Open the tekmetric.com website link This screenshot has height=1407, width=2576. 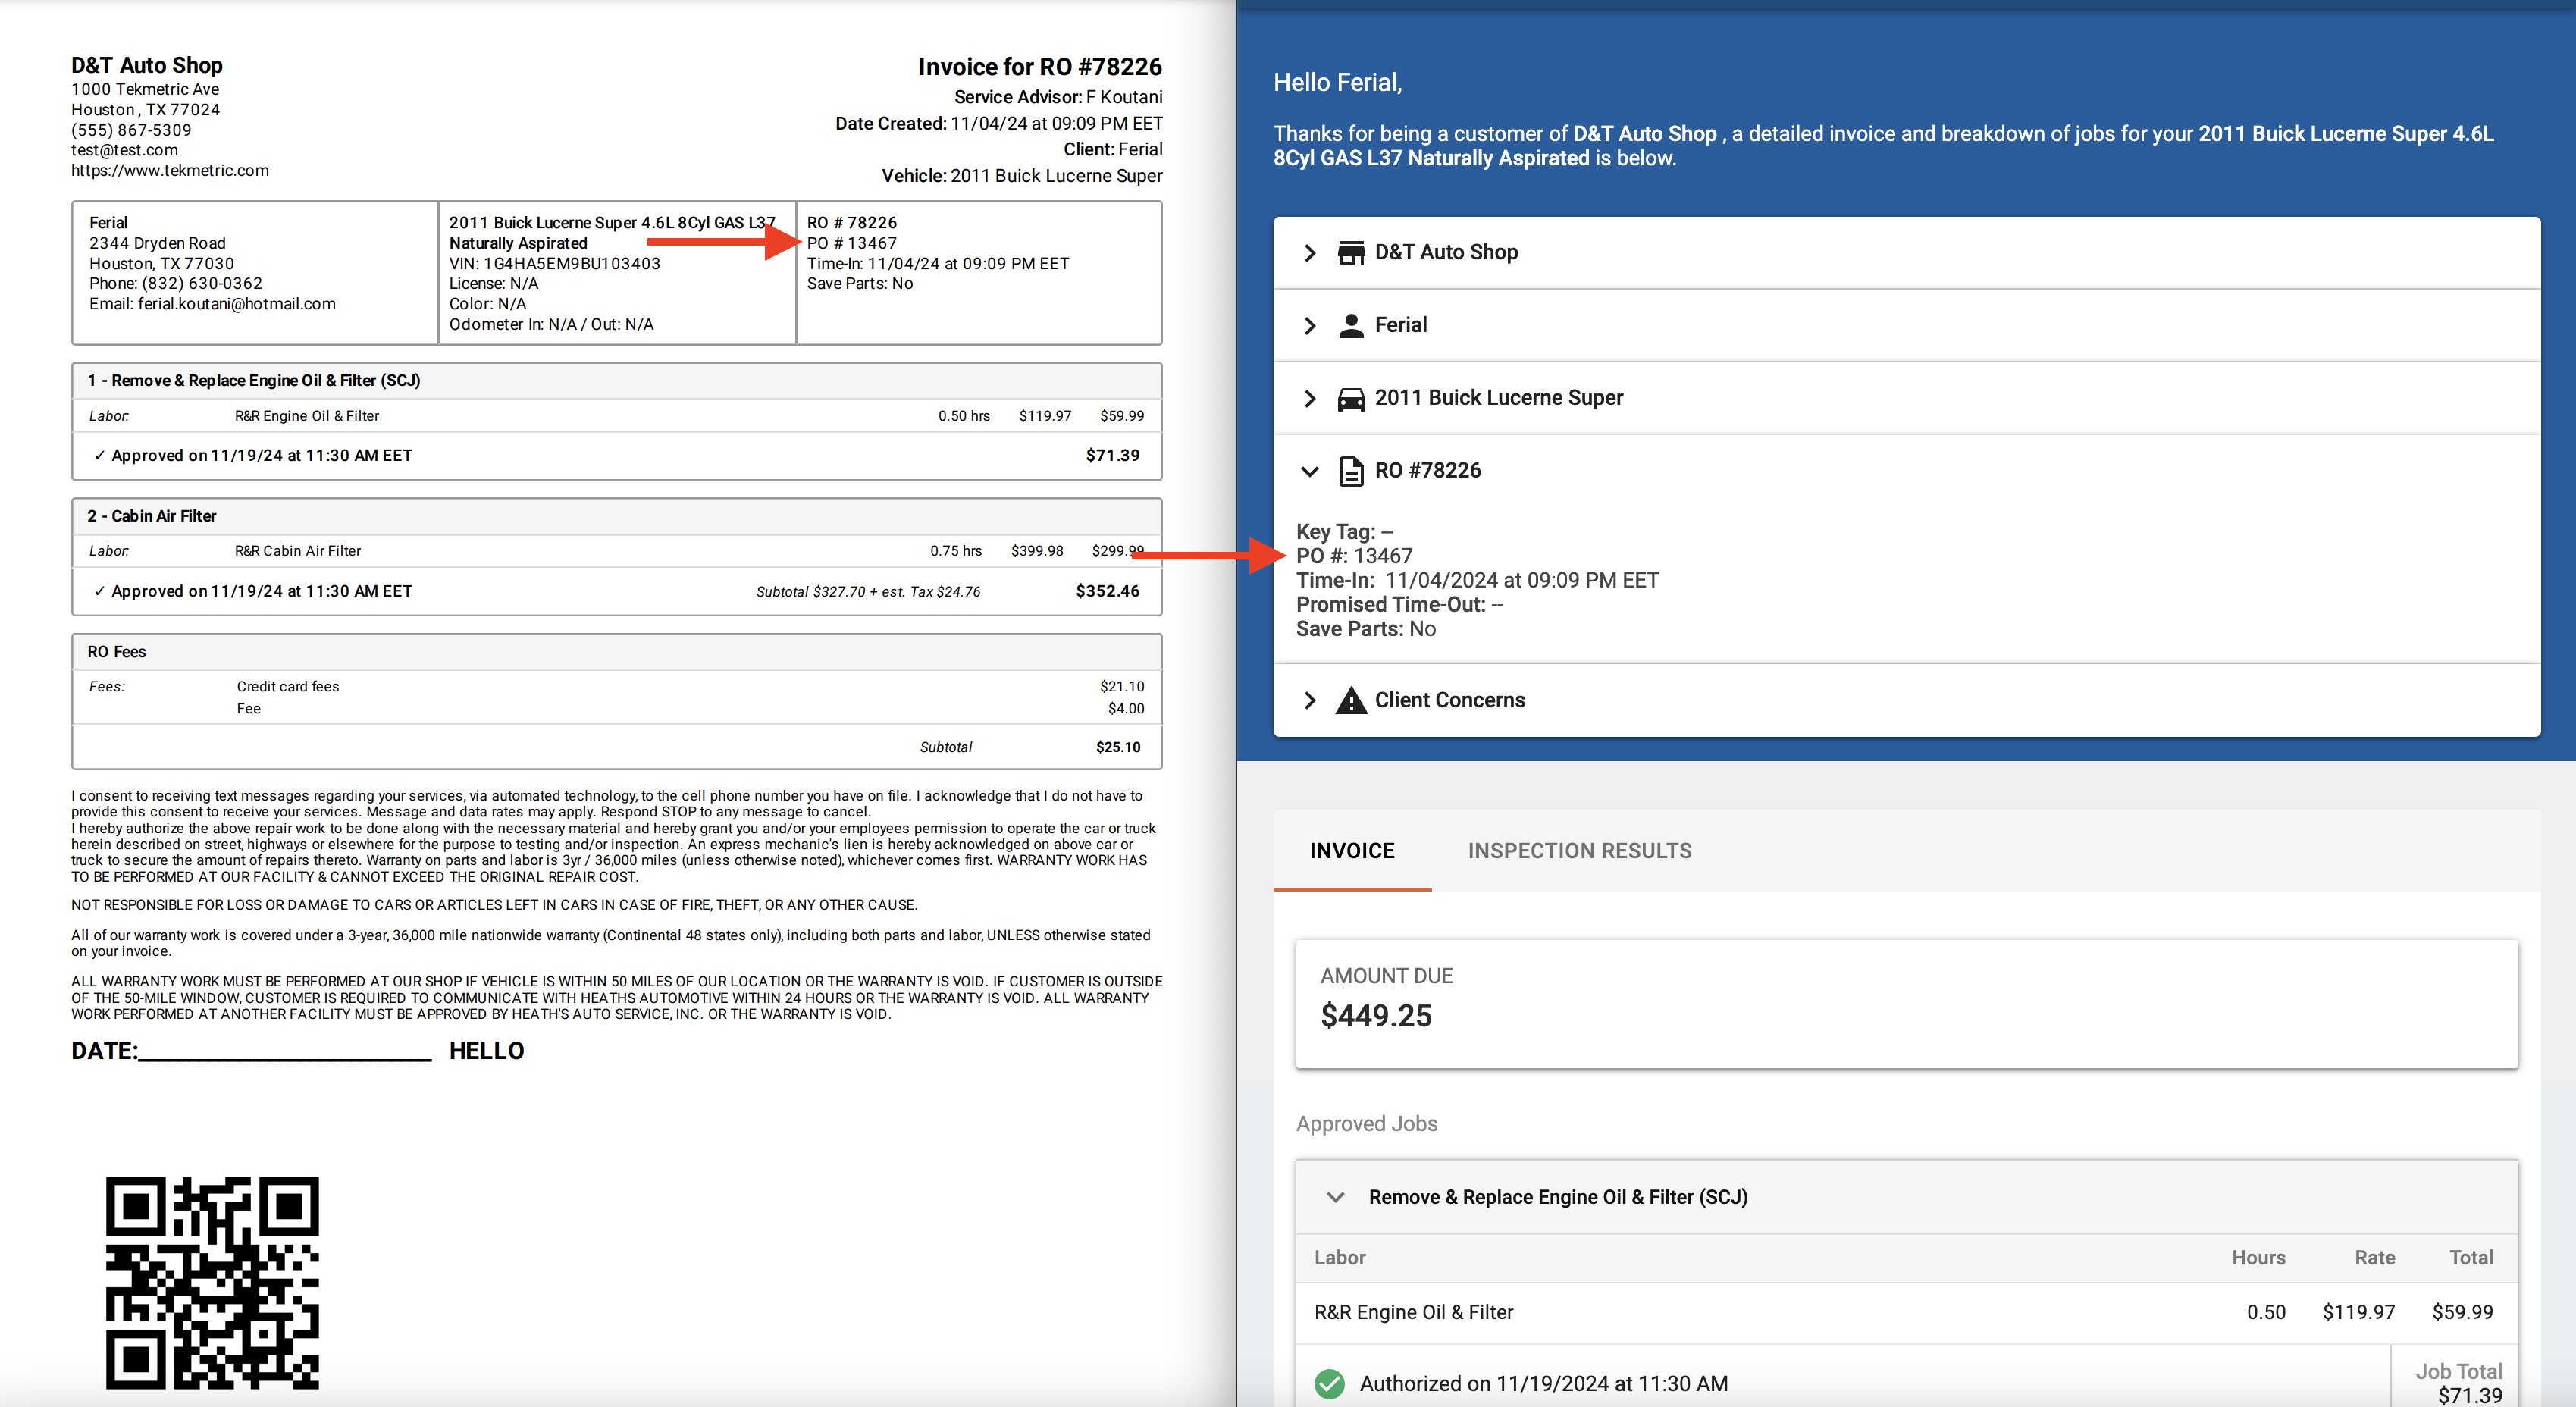(x=170, y=171)
